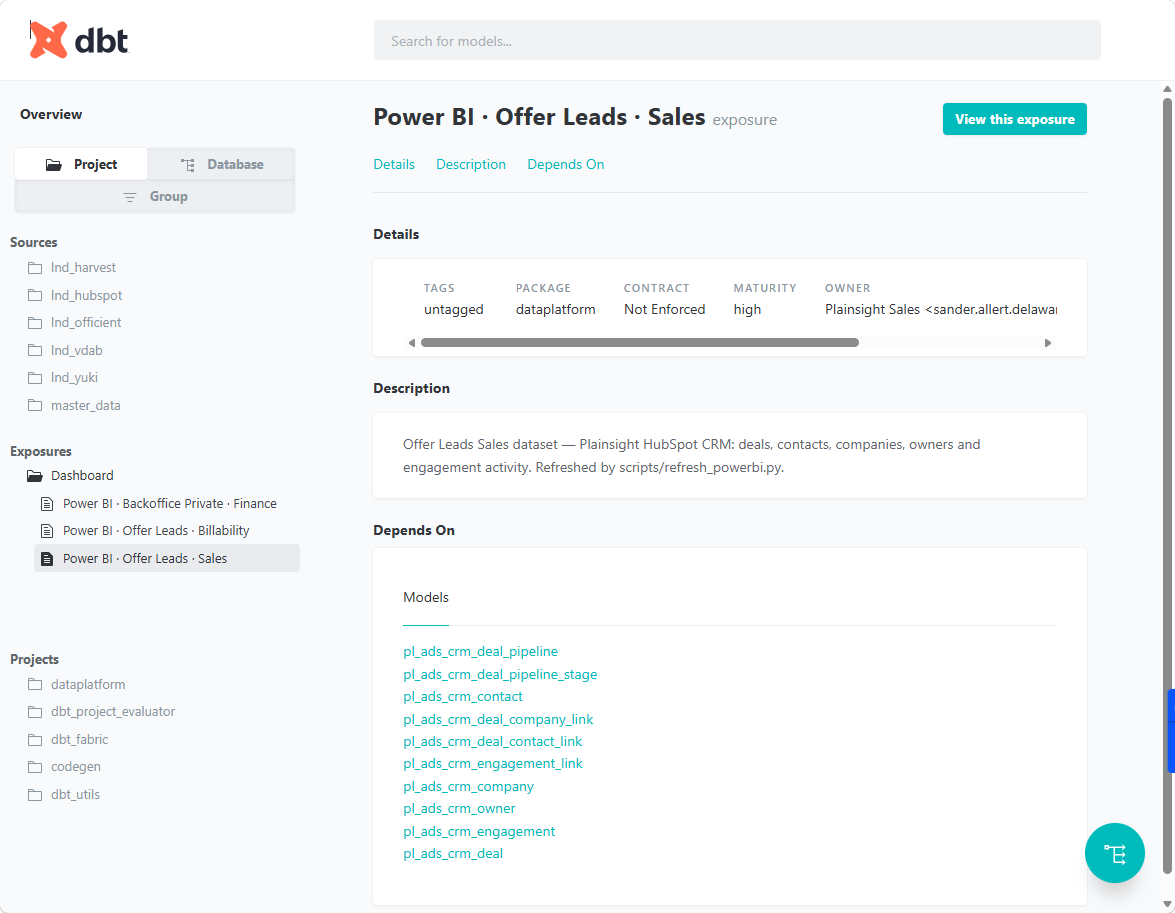Click the codegen folder icon
The width and height of the screenshot is (1175, 913).
tap(35, 767)
